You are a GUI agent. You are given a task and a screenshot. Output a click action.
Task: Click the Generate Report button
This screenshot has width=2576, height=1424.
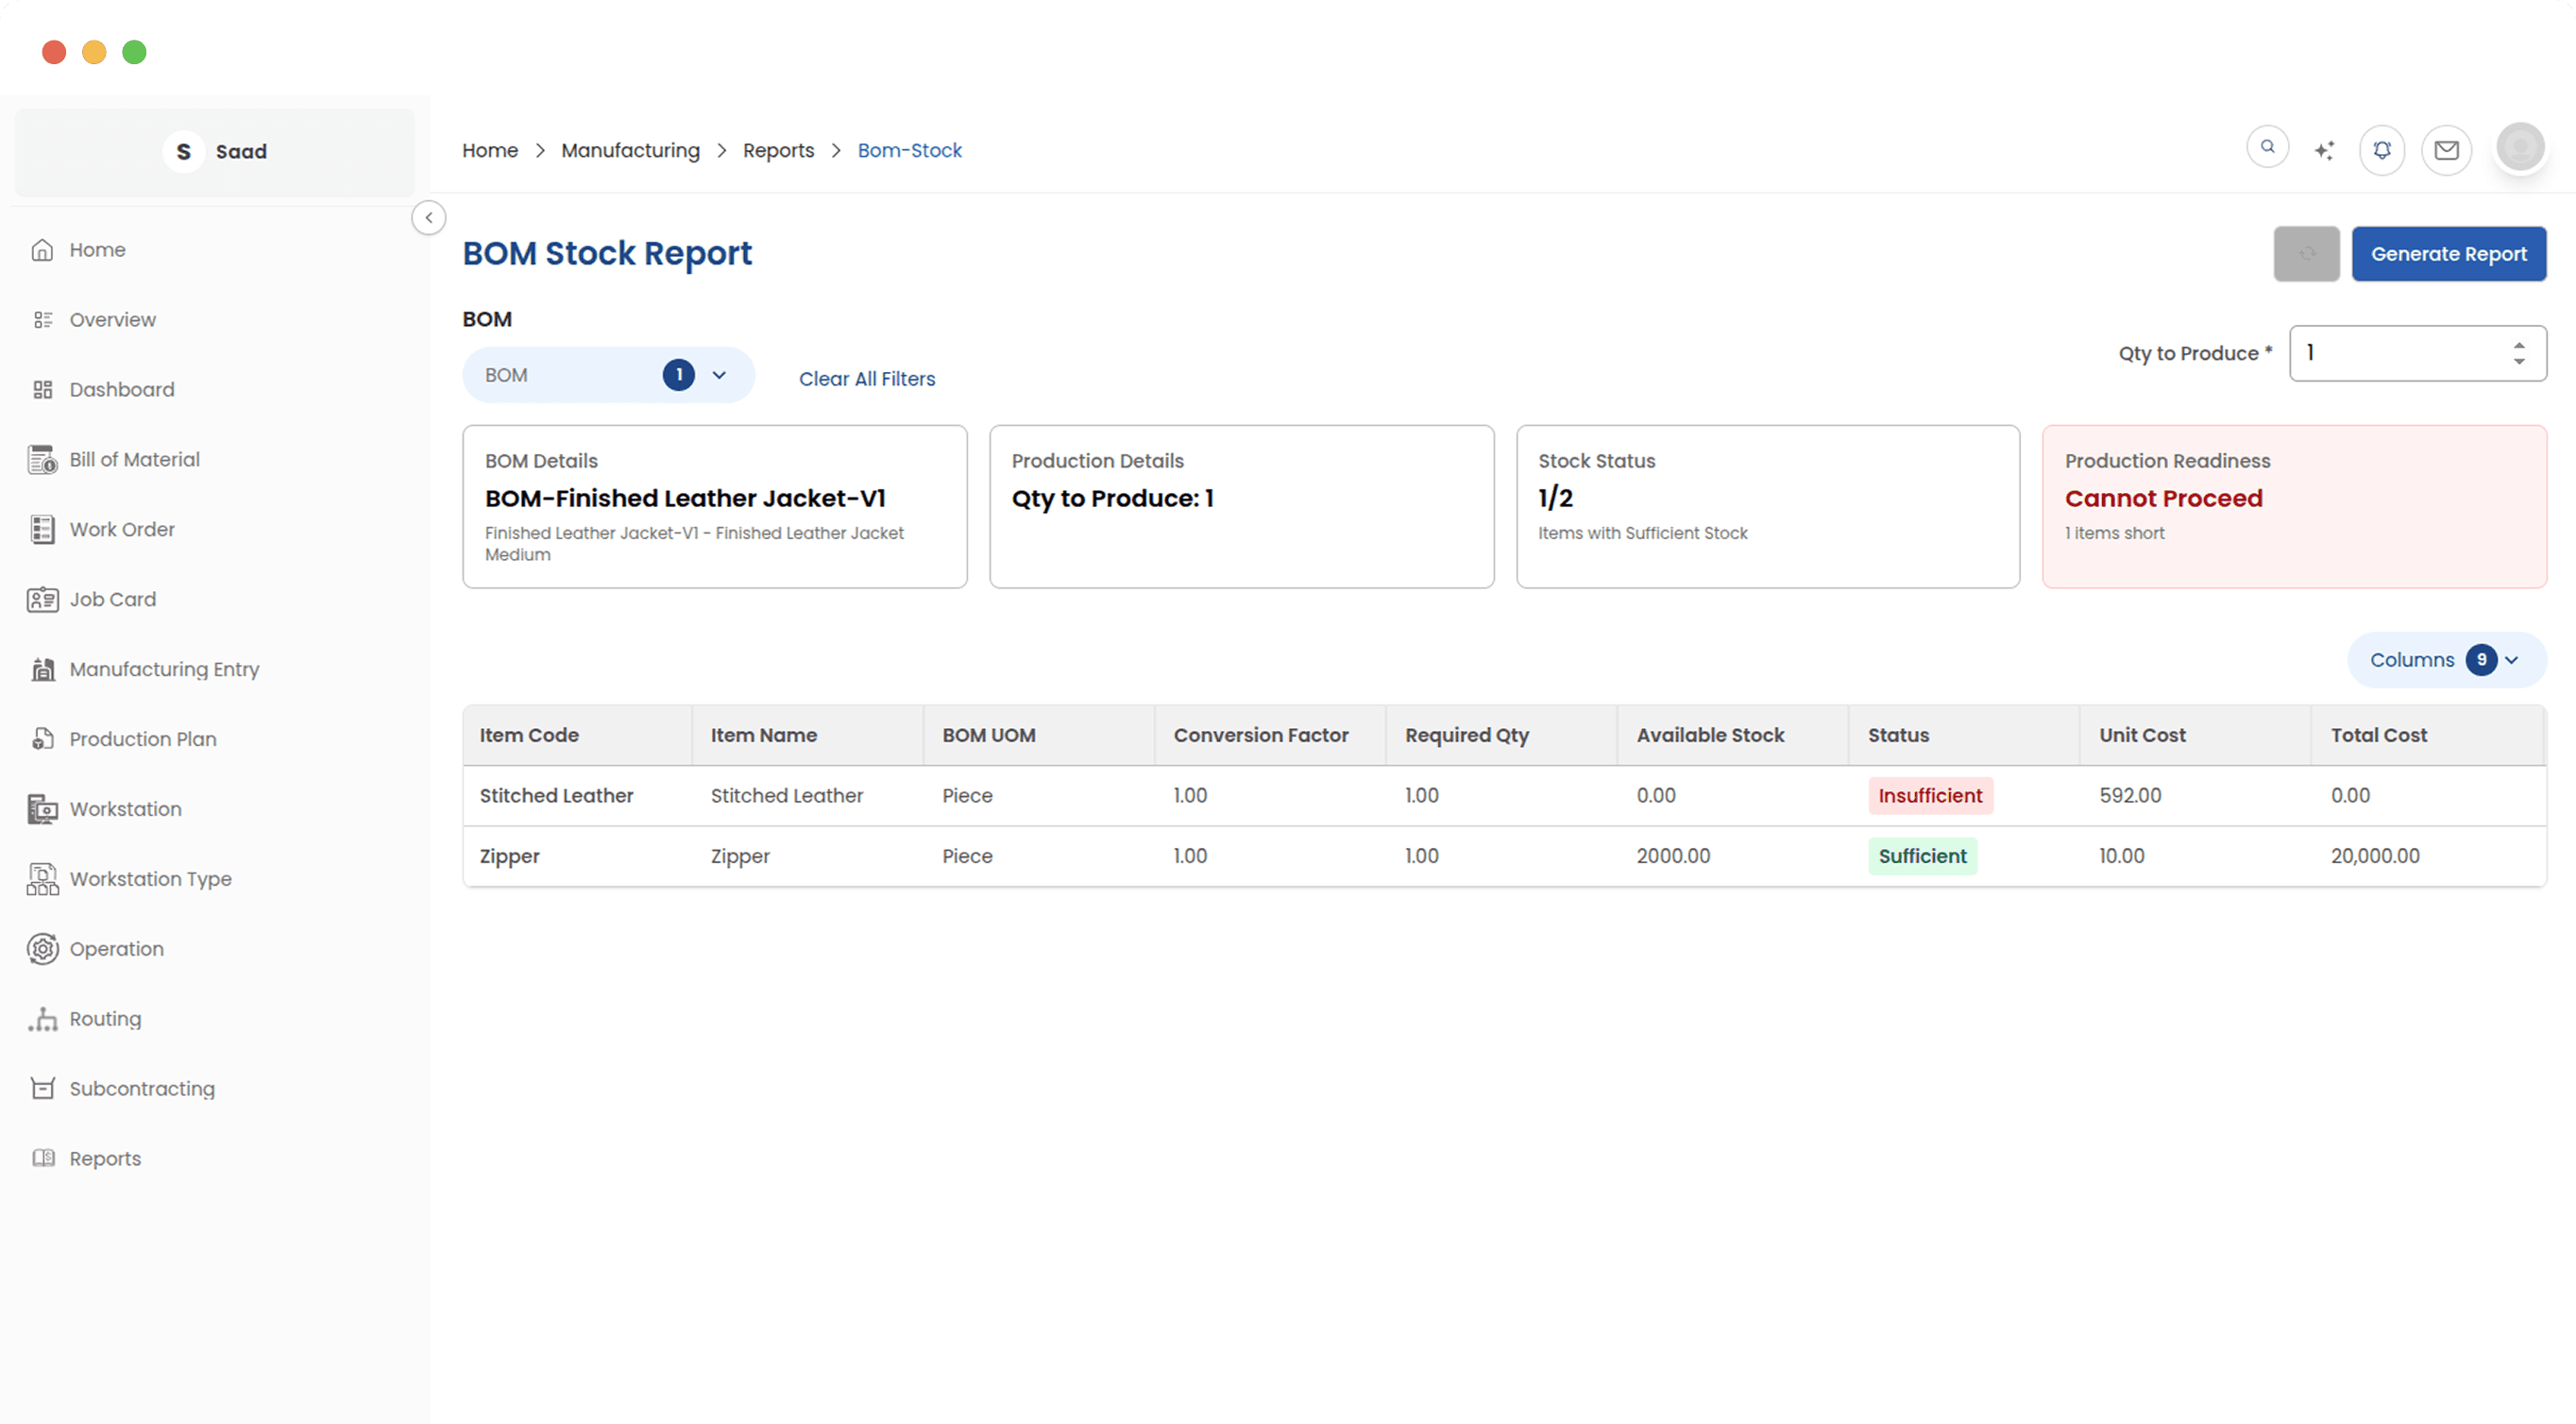[x=2449, y=254]
